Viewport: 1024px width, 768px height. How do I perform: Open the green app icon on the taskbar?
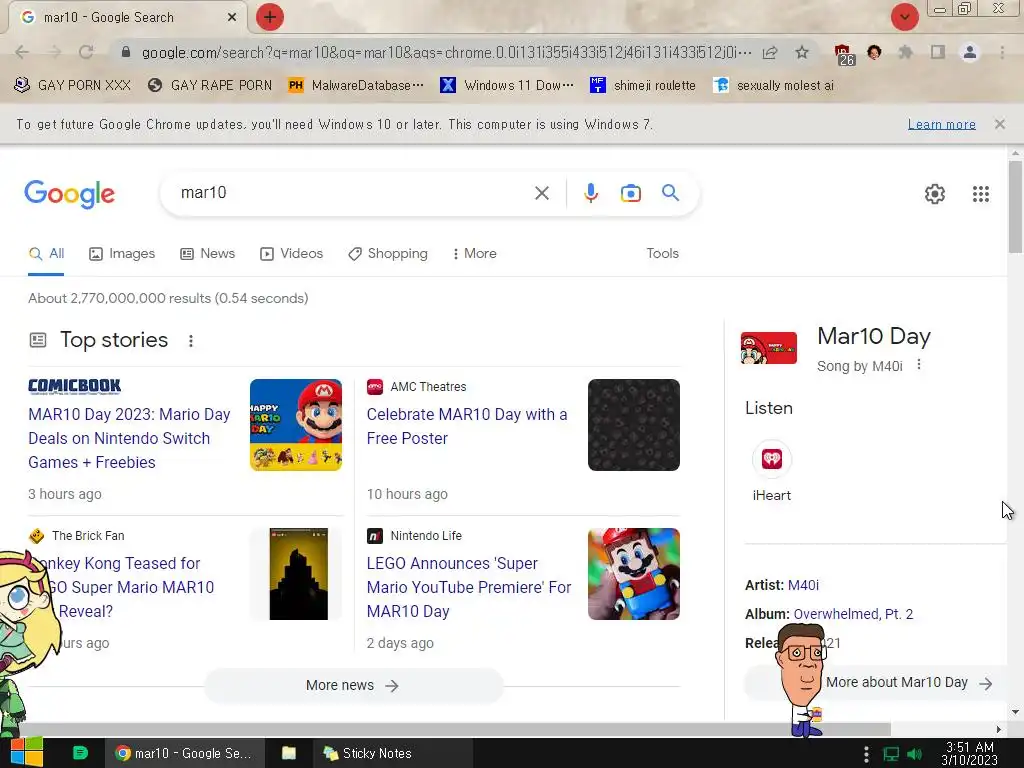(x=80, y=753)
